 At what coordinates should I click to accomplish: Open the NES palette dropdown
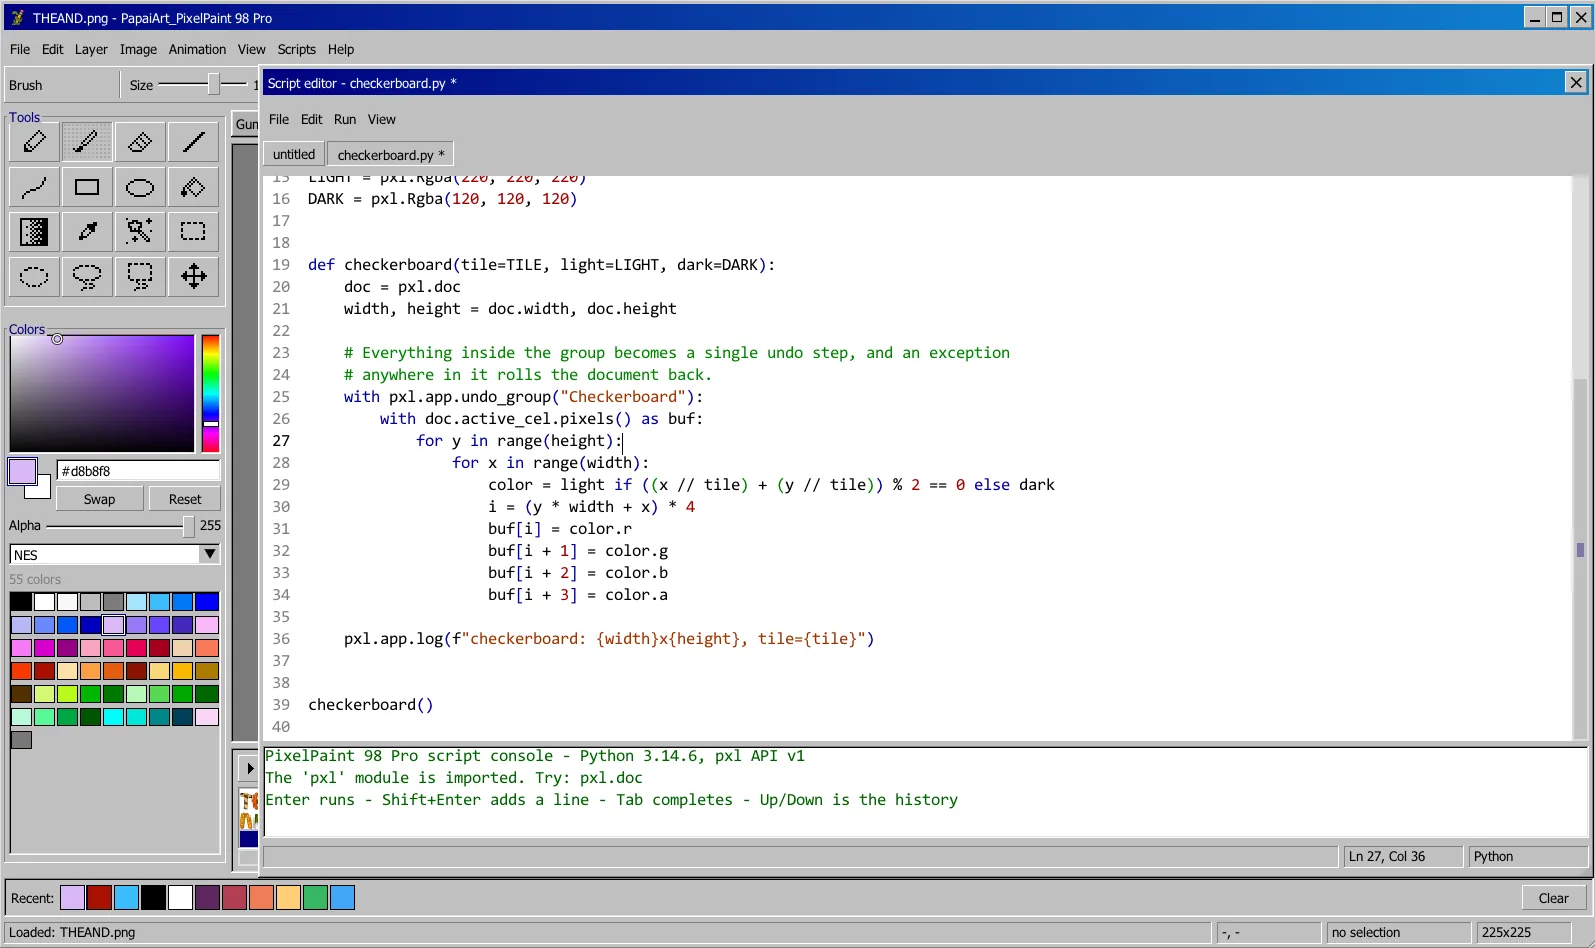115,554
